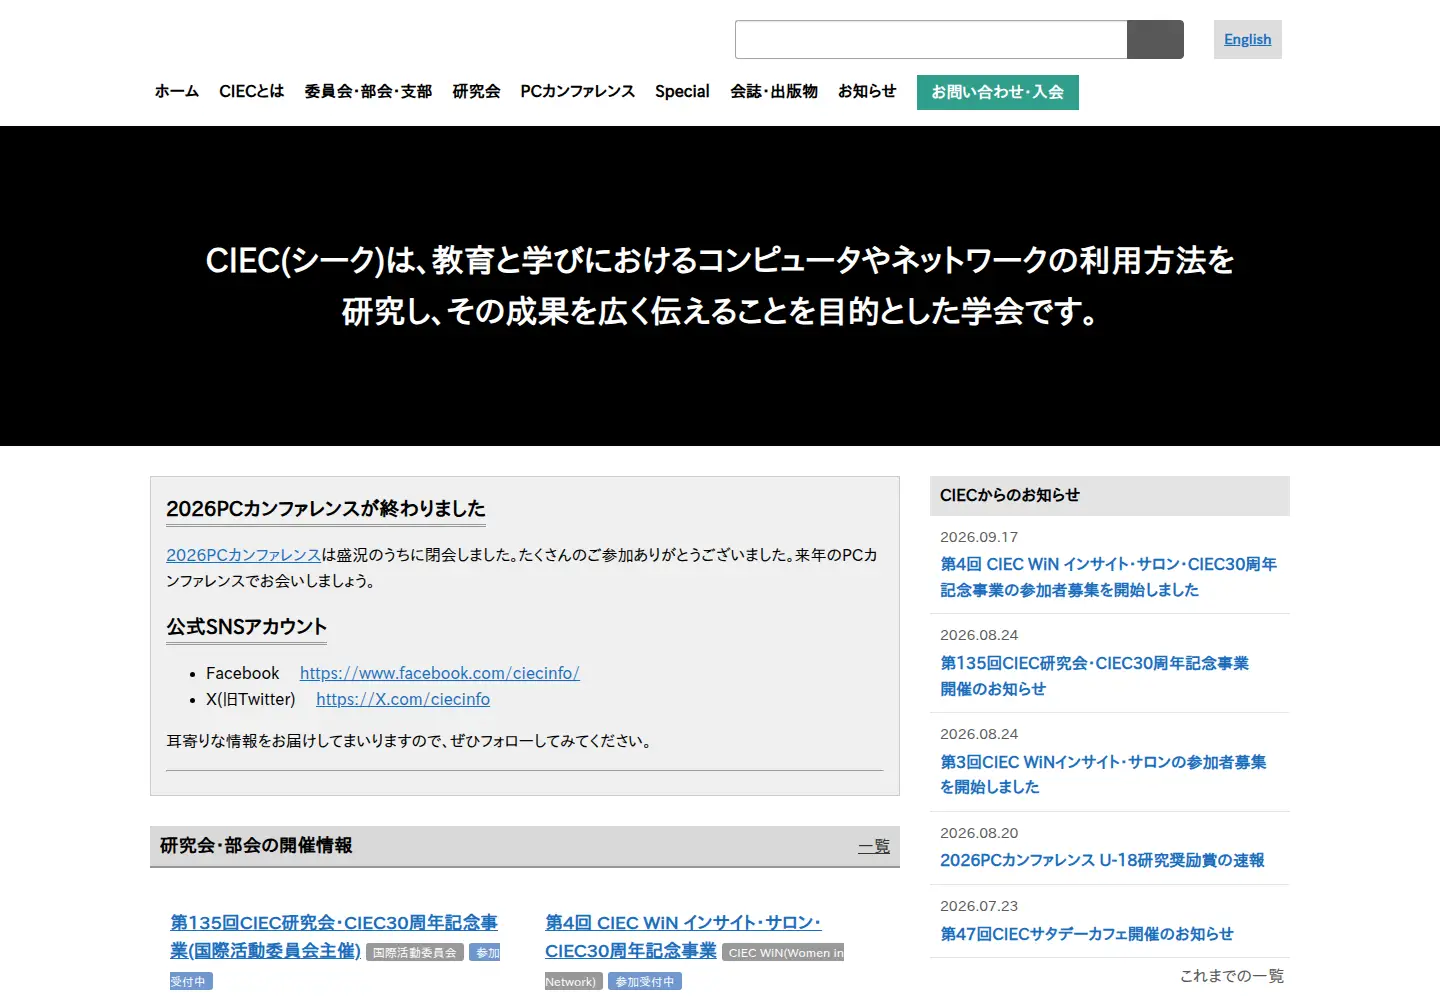
Task: Open the 研究会 menu item
Action: (x=476, y=91)
